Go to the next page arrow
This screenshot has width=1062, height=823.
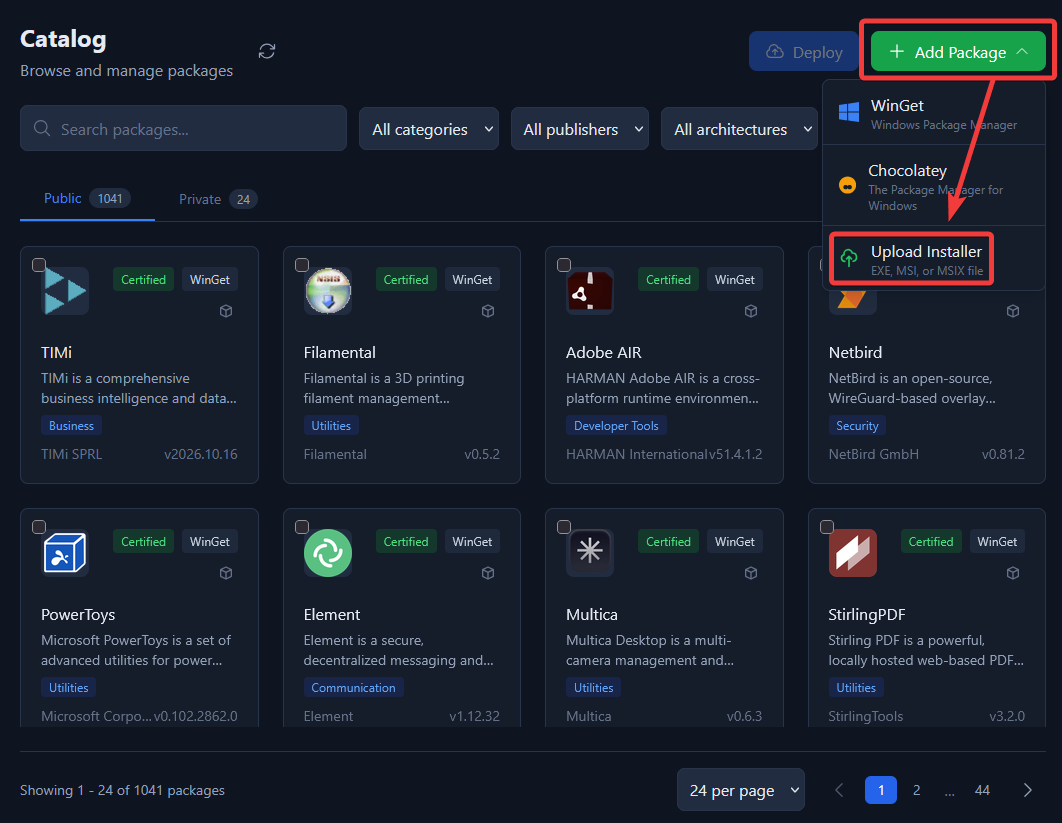click(1027, 790)
